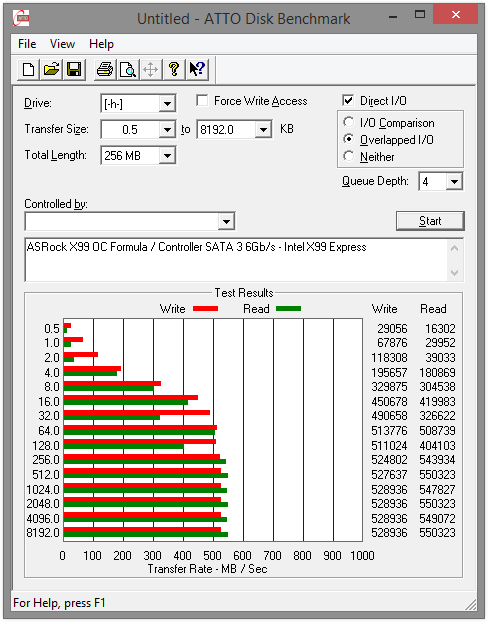Close the ATTO Disk Benchmark window
Image resolution: width=491 pixels, height=626 pixels.
(455, 15)
